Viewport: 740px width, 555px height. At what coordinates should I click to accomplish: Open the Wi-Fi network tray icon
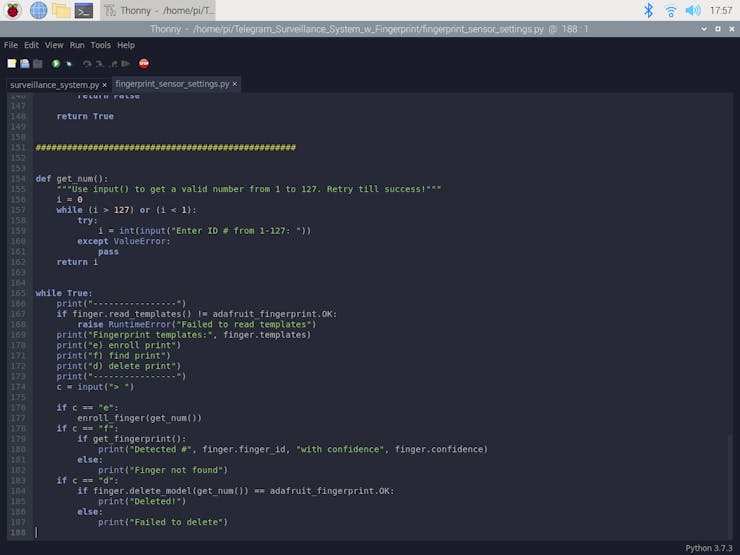670,10
